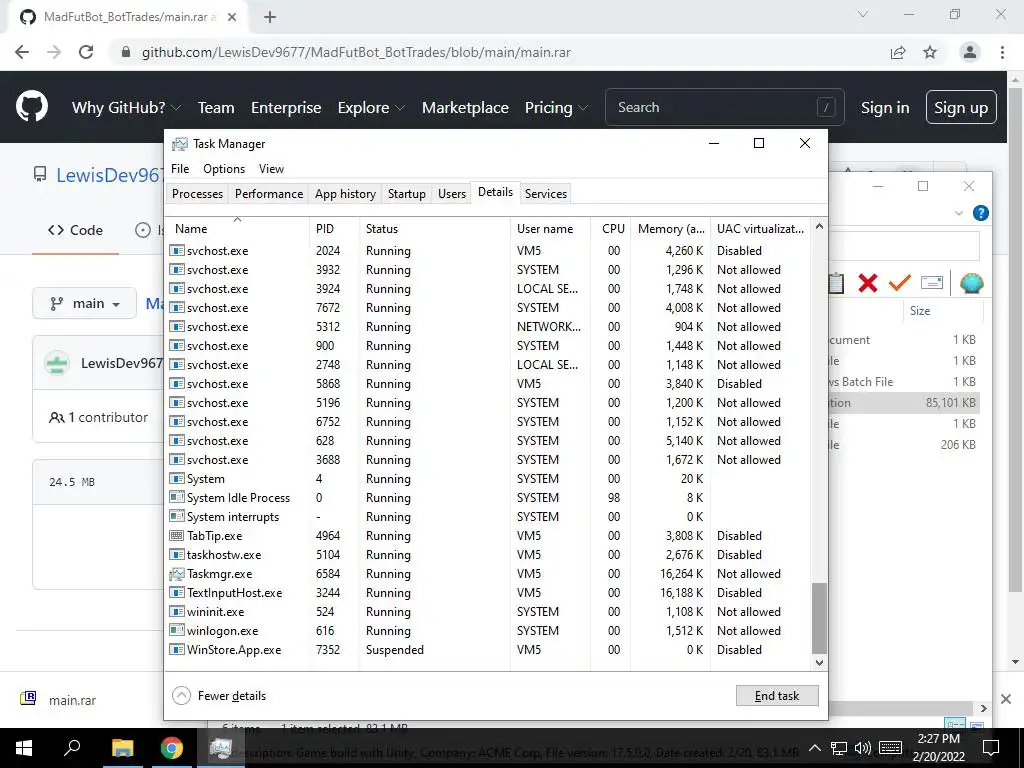This screenshot has height=768, width=1024.
Task: Open File Explorer from the taskbar
Action: (122, 748)
